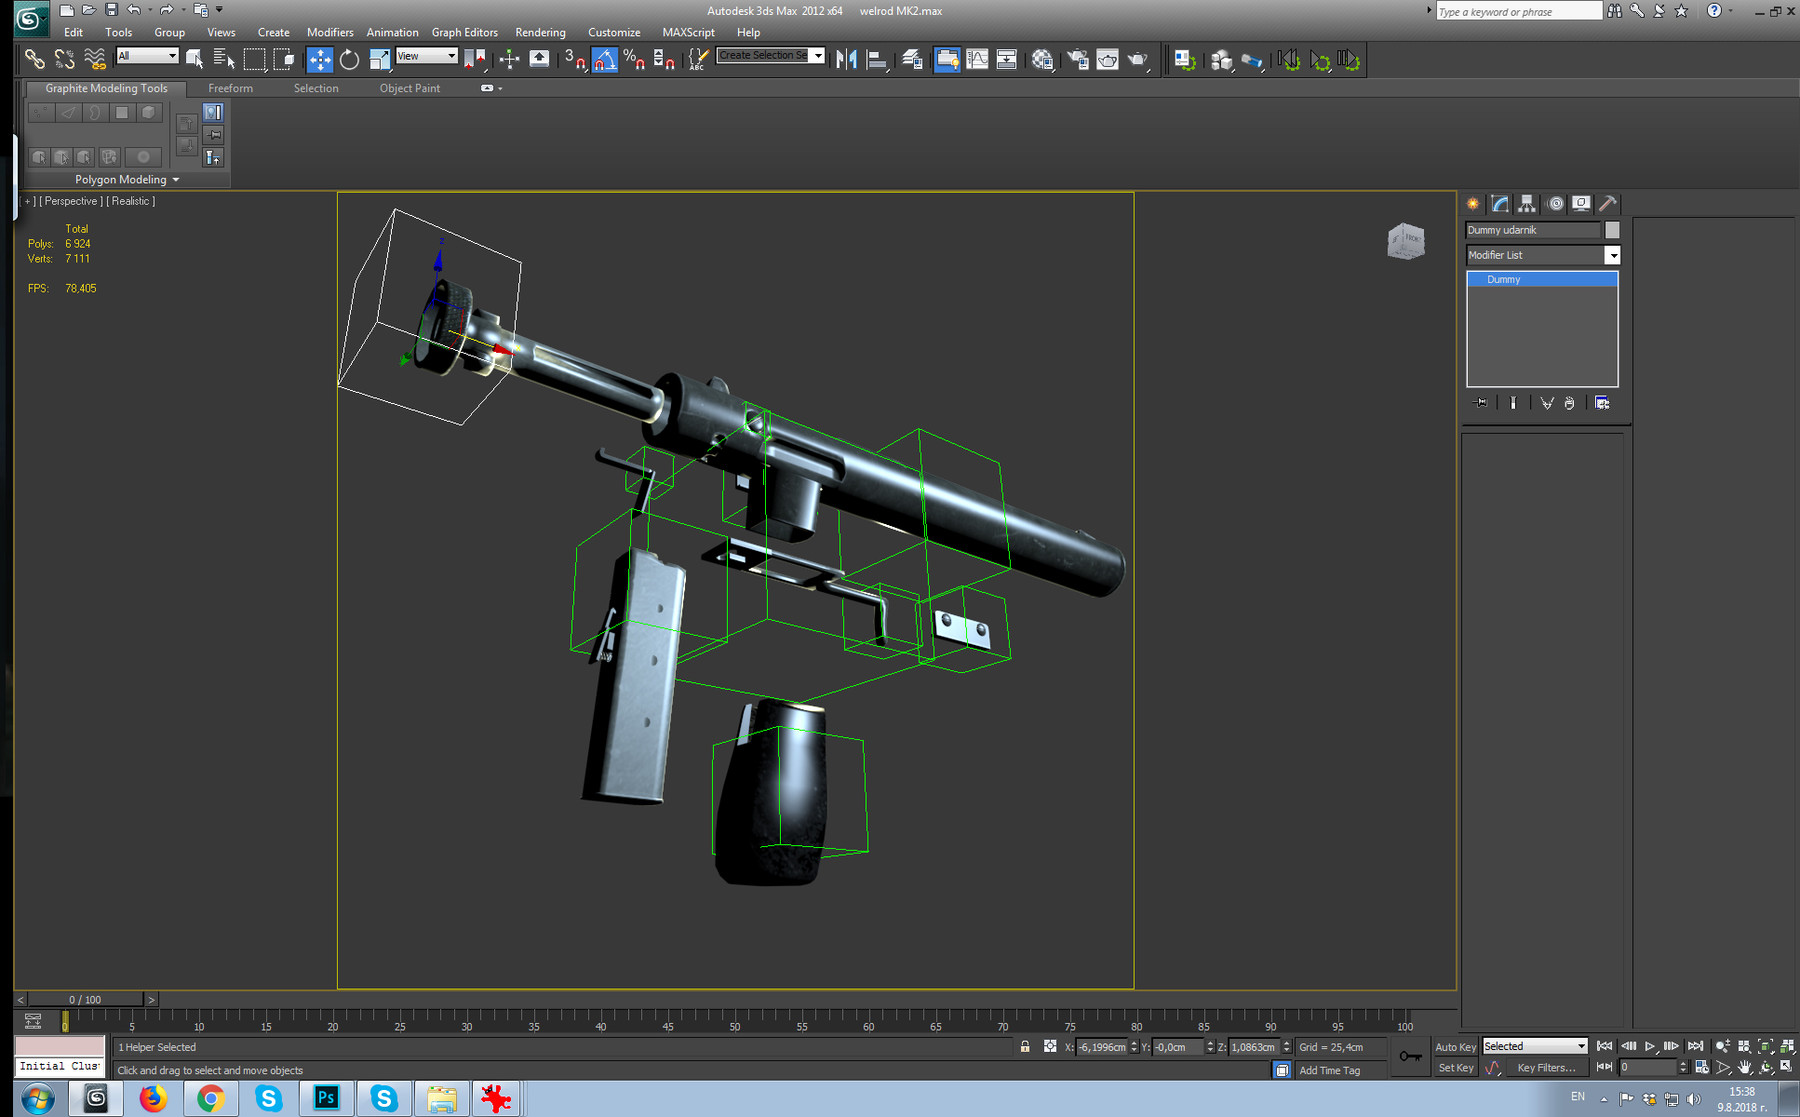Toggle the Angle Snap tool
This screenshot has width=1800, height=1117.
tap(603, 58)
